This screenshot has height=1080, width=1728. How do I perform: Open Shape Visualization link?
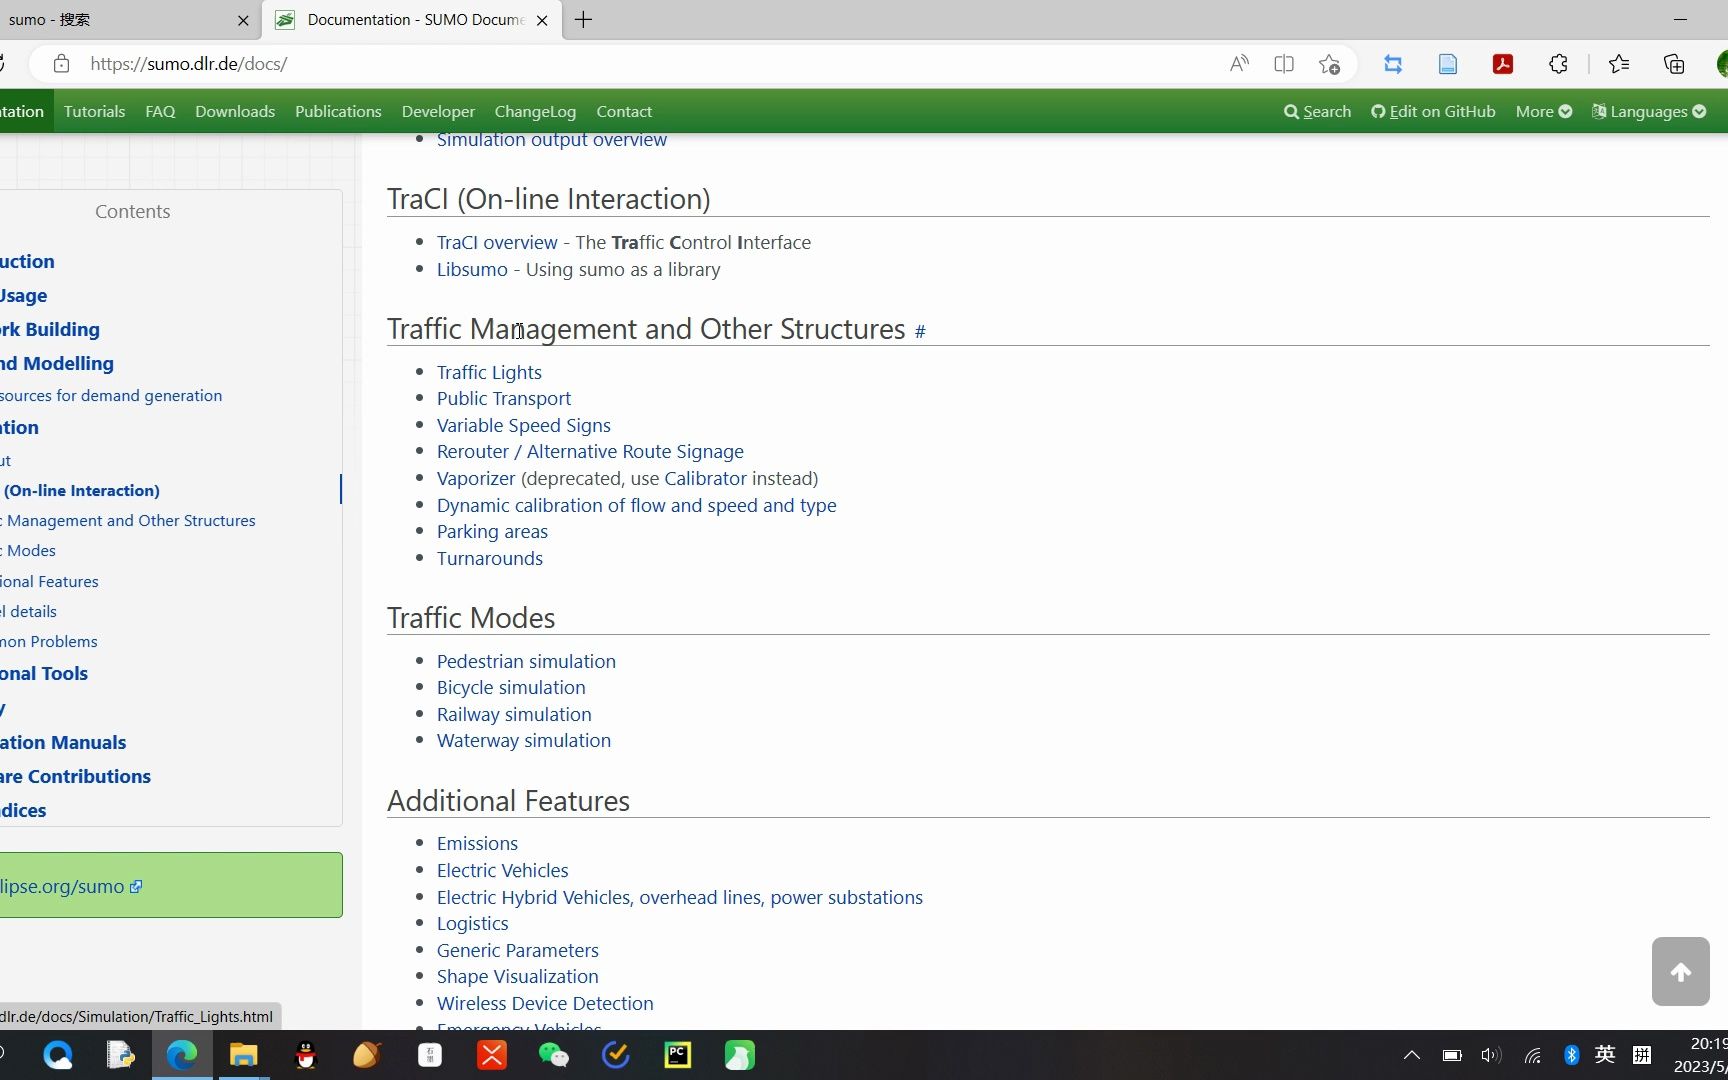point(517,976)
